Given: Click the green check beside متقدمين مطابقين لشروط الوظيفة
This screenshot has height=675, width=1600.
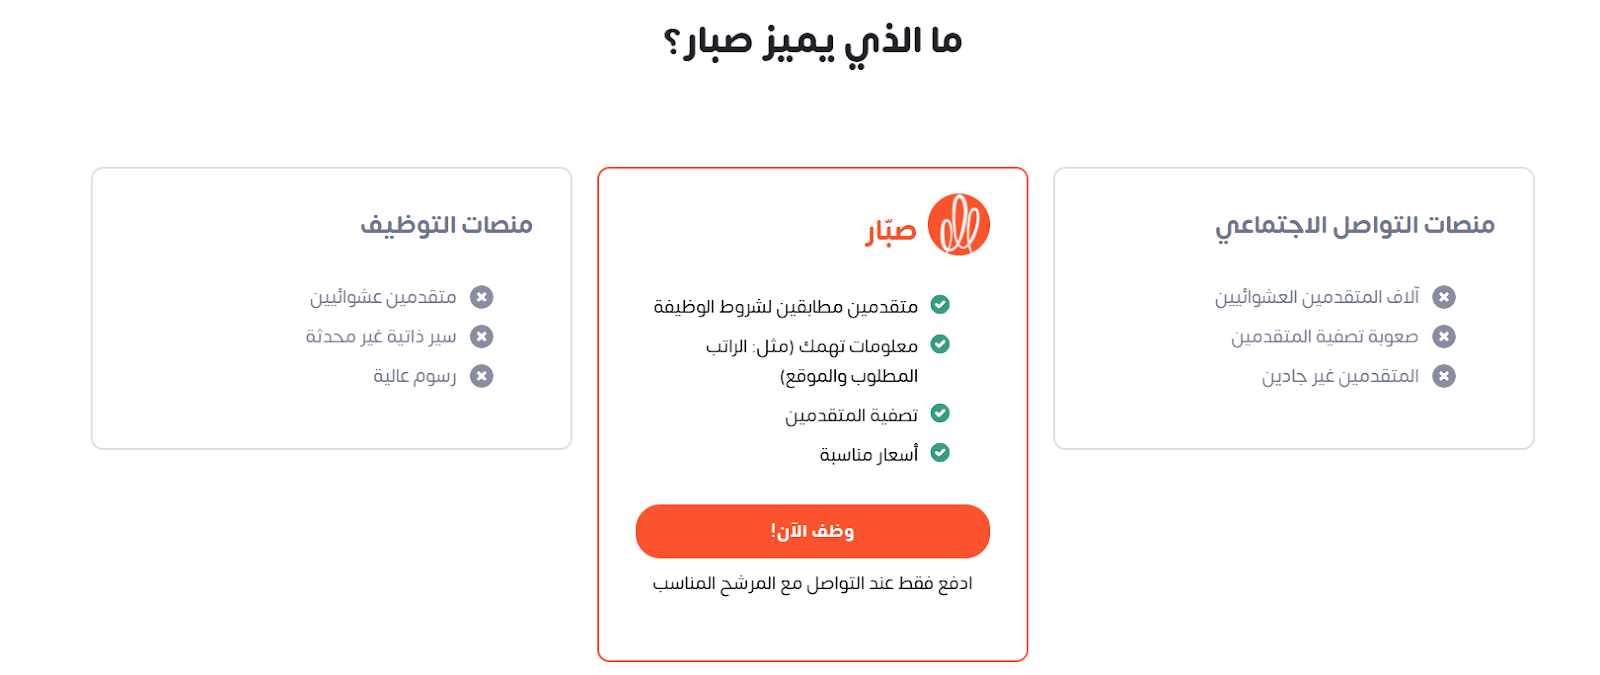Looking at the screenshot, I should point(940,304).
